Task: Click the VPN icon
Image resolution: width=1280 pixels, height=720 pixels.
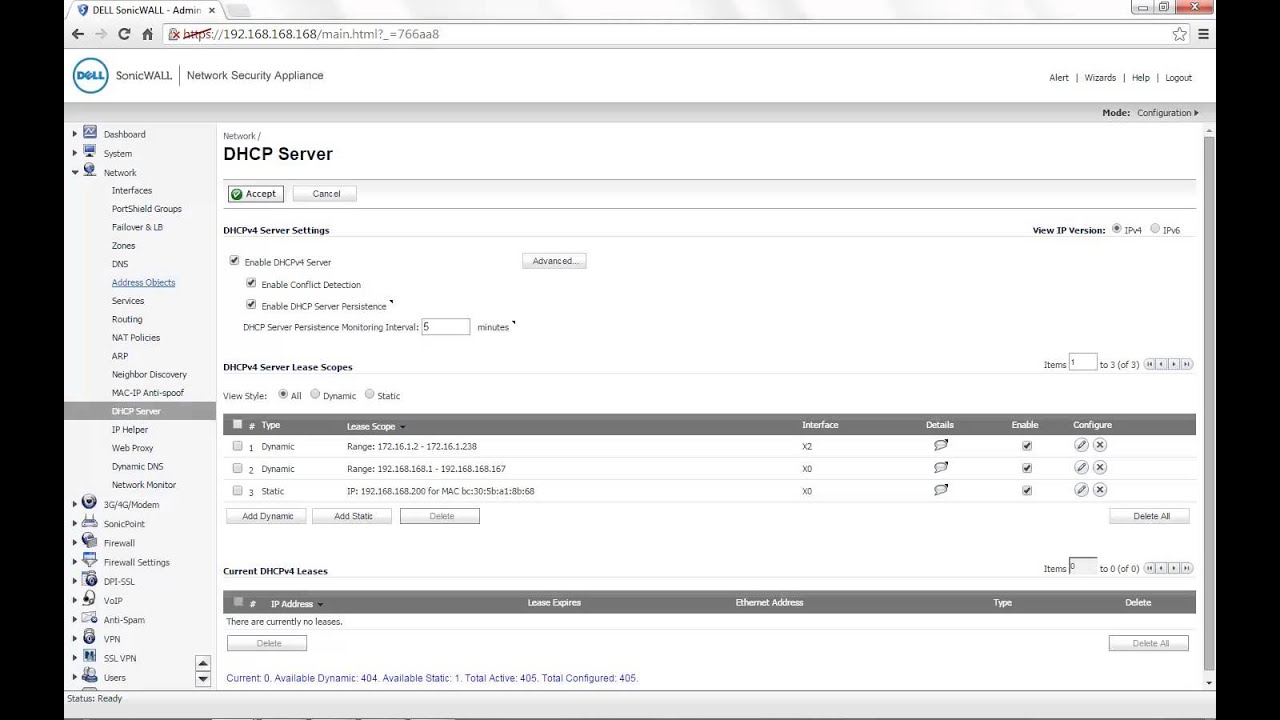Action: tap(90, 637)
